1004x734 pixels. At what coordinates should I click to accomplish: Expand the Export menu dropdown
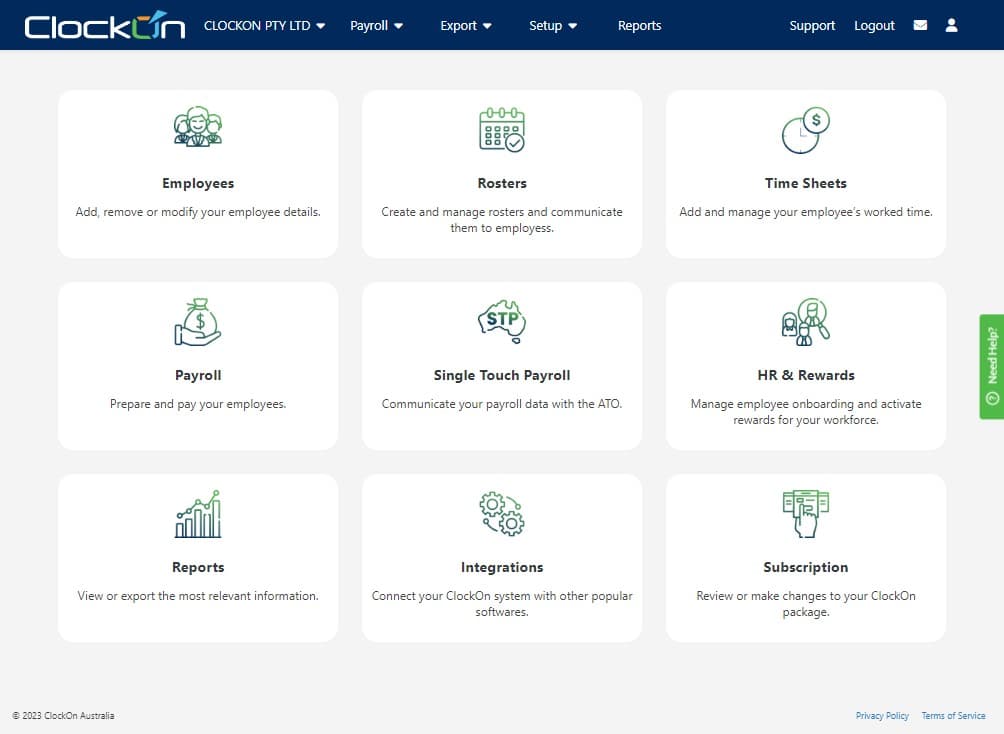coord(466,26)
